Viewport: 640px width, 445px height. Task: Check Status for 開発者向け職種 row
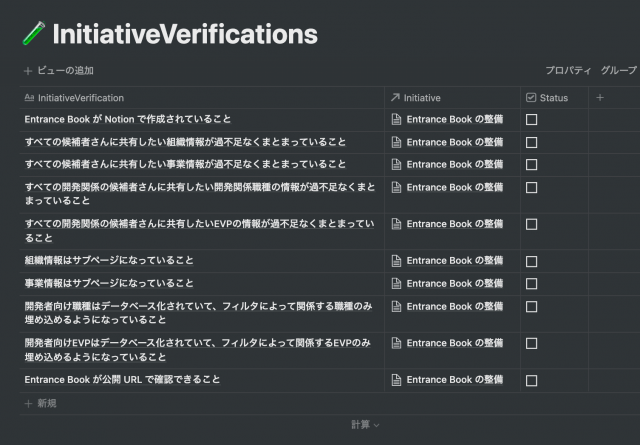point(531,307)
